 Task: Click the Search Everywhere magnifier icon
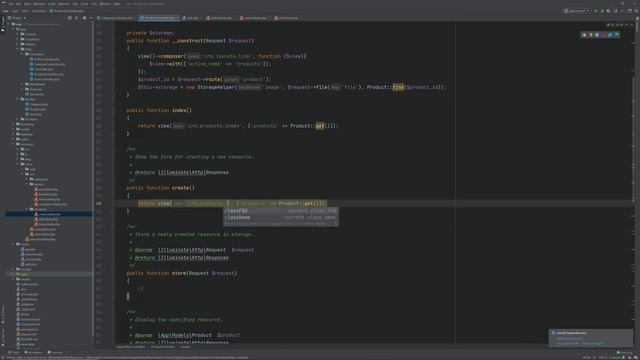636,11
